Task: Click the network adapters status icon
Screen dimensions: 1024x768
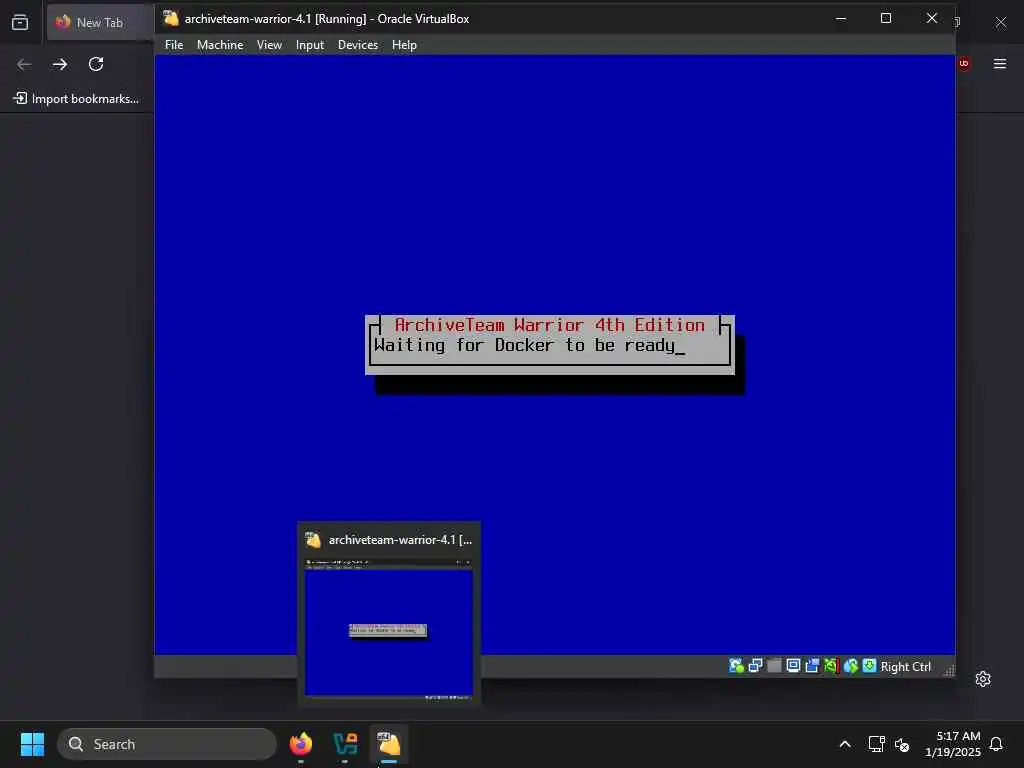Action: pyautogui.click(x=756, y=666)
